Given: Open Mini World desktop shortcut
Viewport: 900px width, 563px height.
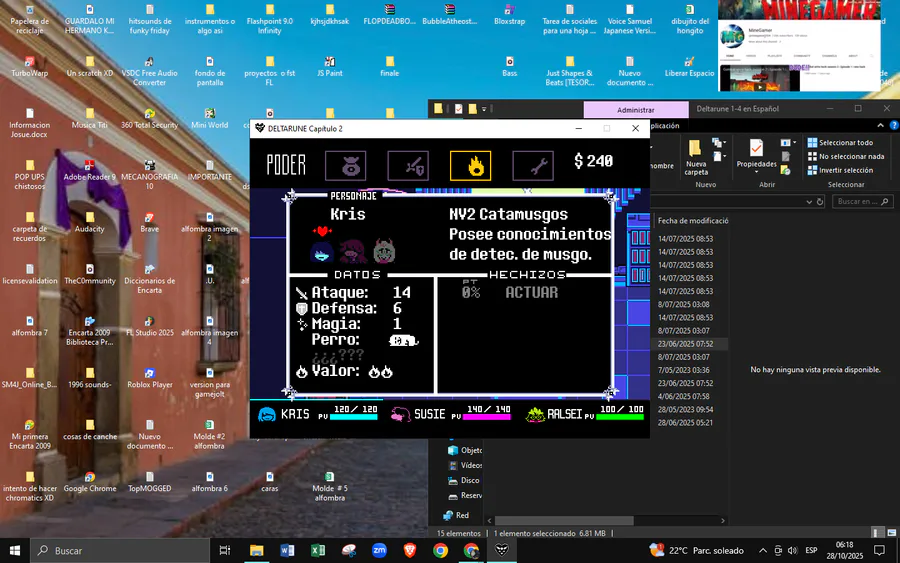Looking at the screenshot, I should [210, 118].
